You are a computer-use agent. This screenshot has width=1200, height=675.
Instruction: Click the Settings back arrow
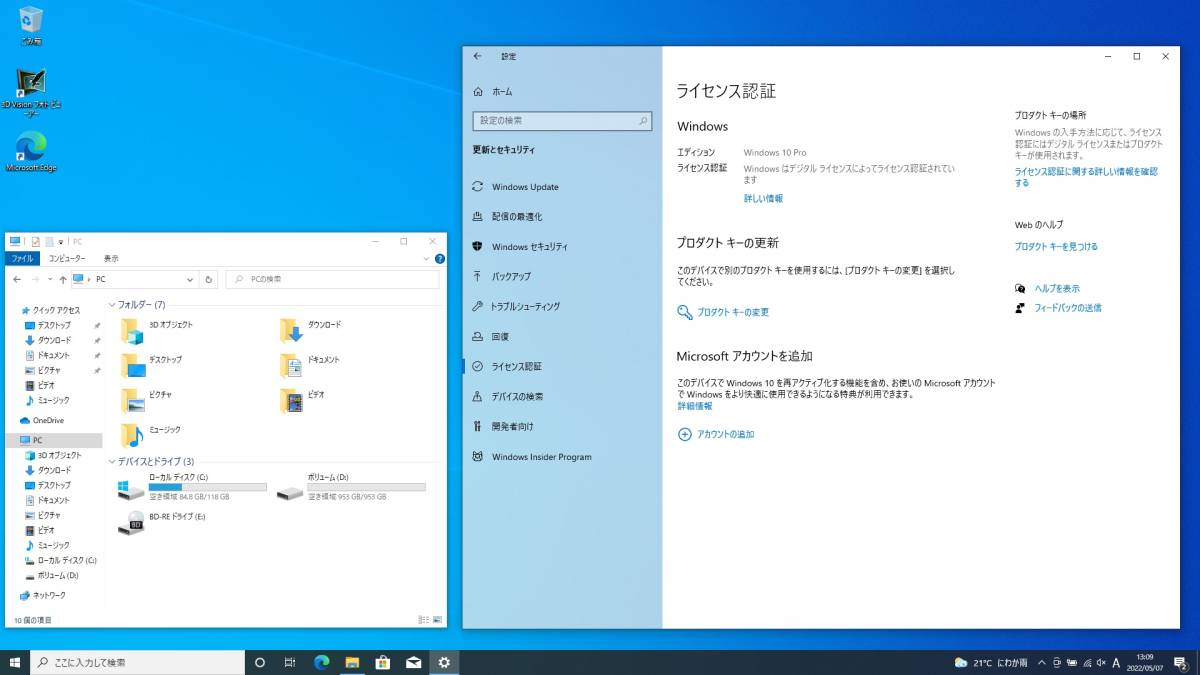pyautogui.click(x=478, y=57)
